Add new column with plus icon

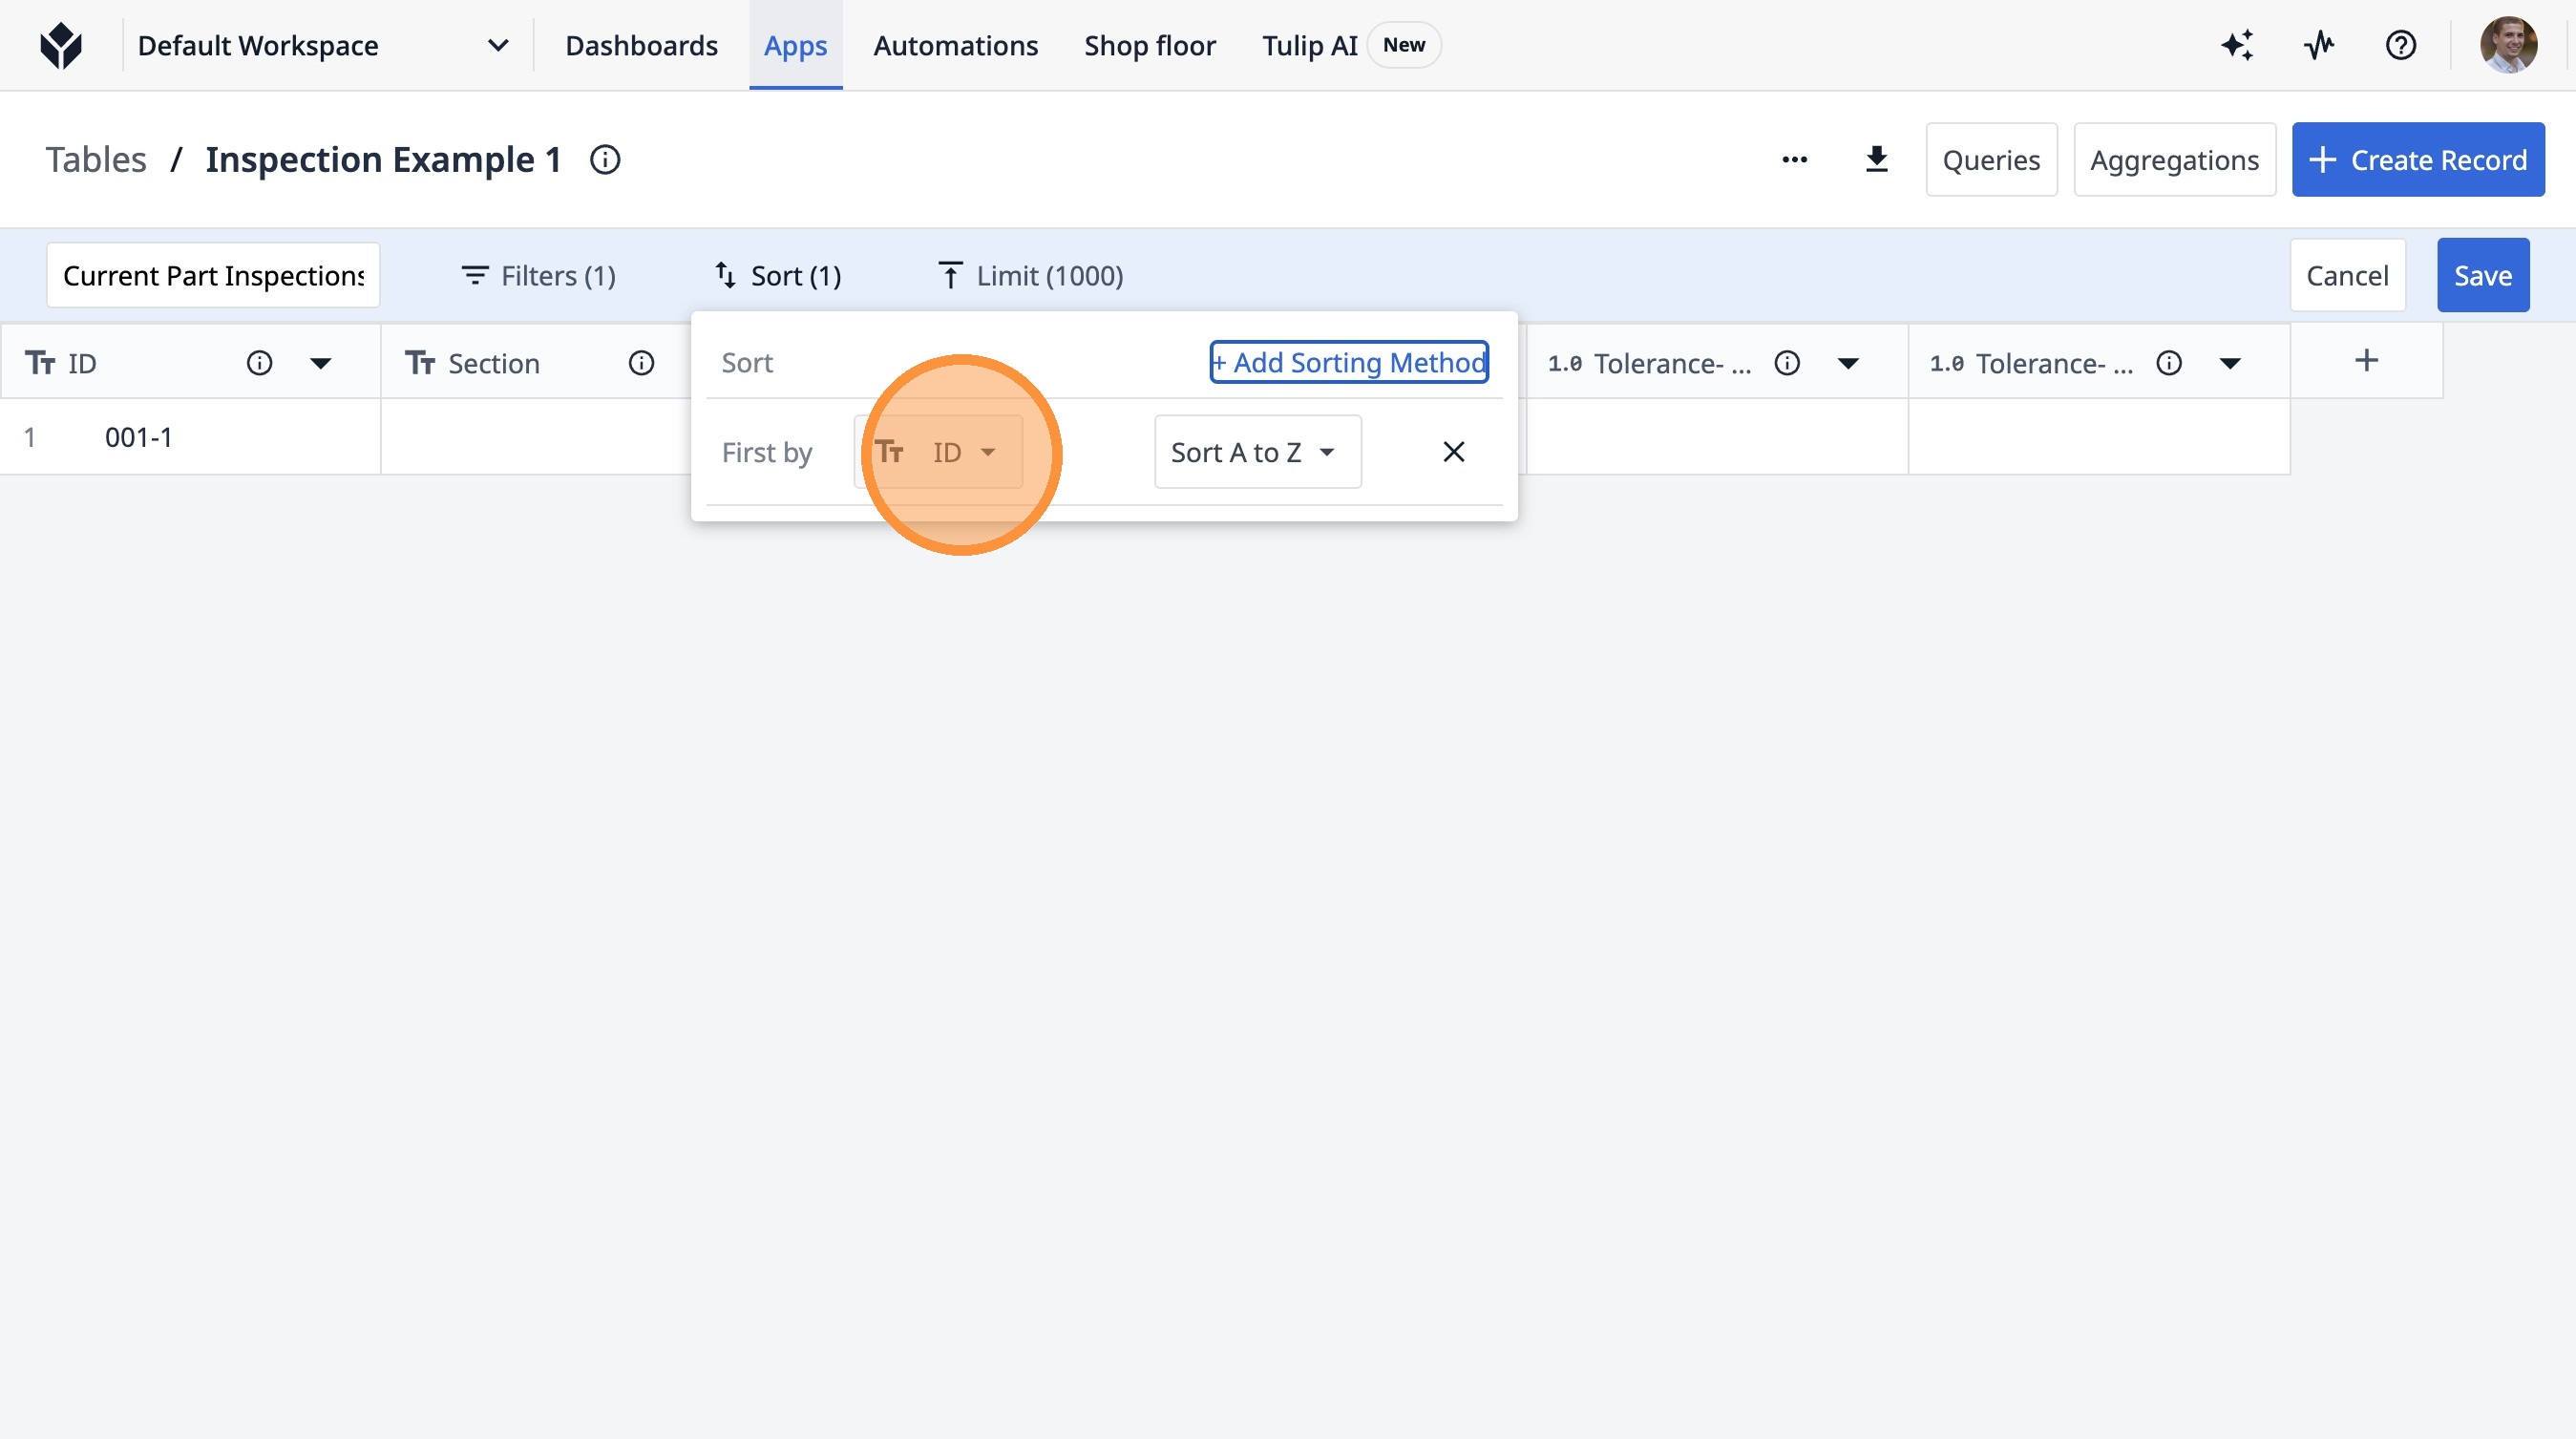click(2366, 361)
